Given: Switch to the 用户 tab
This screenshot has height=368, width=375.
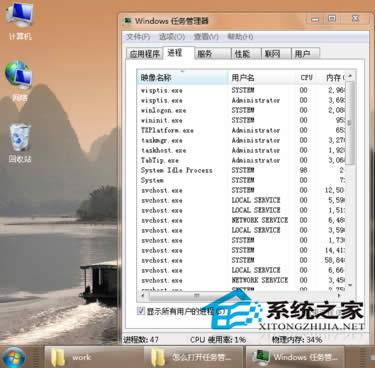Looking at the screenshot, I should (306, 54).
